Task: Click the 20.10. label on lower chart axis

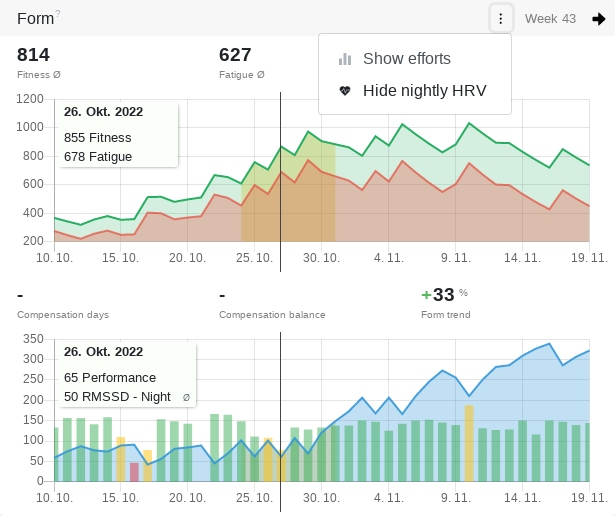Action: point(187,498)
